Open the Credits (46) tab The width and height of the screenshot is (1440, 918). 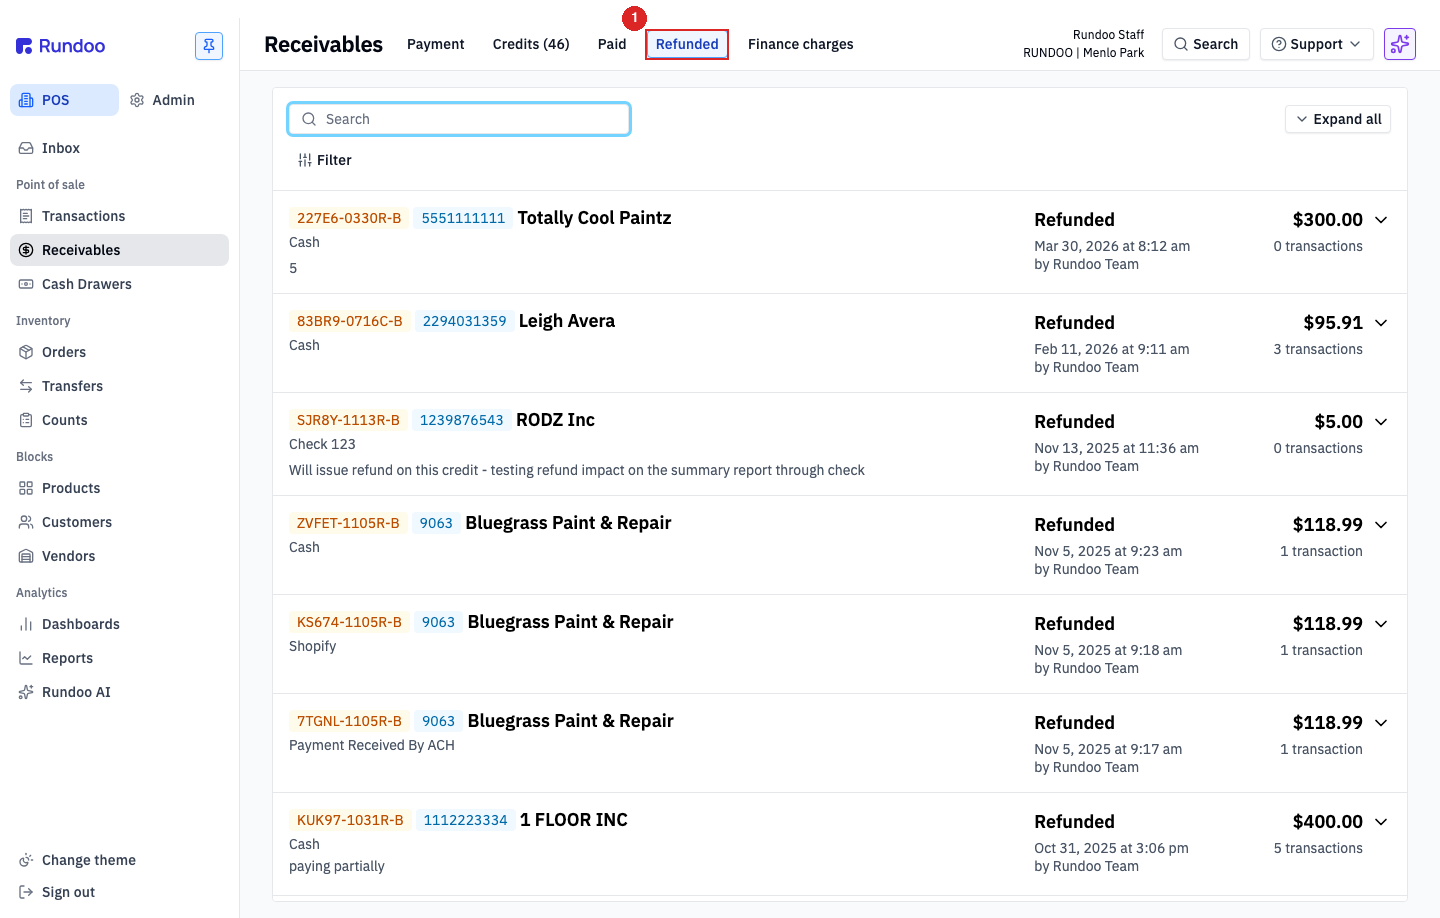531,44
